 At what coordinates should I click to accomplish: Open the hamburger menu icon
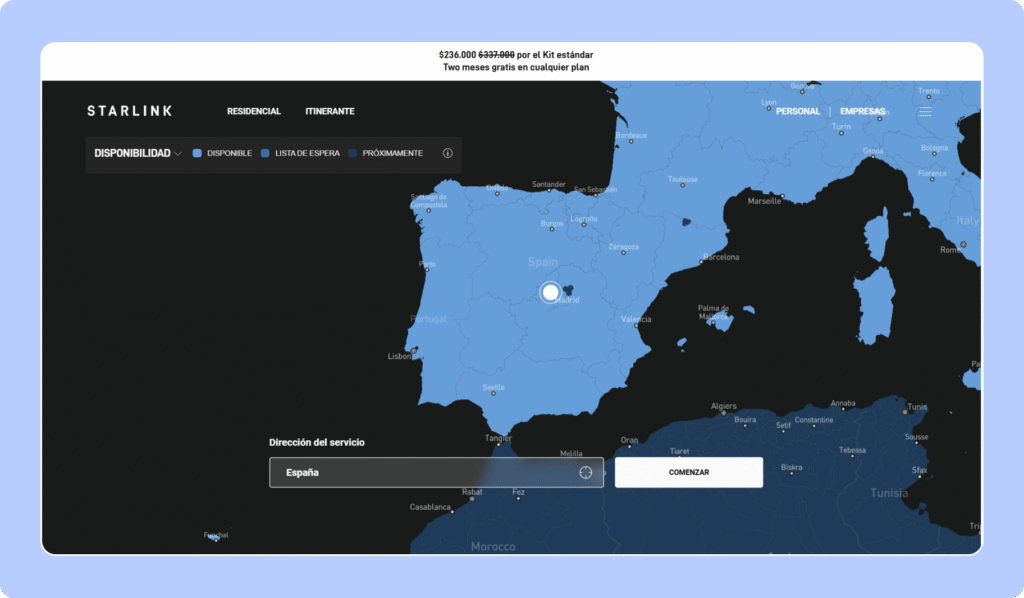925,112
